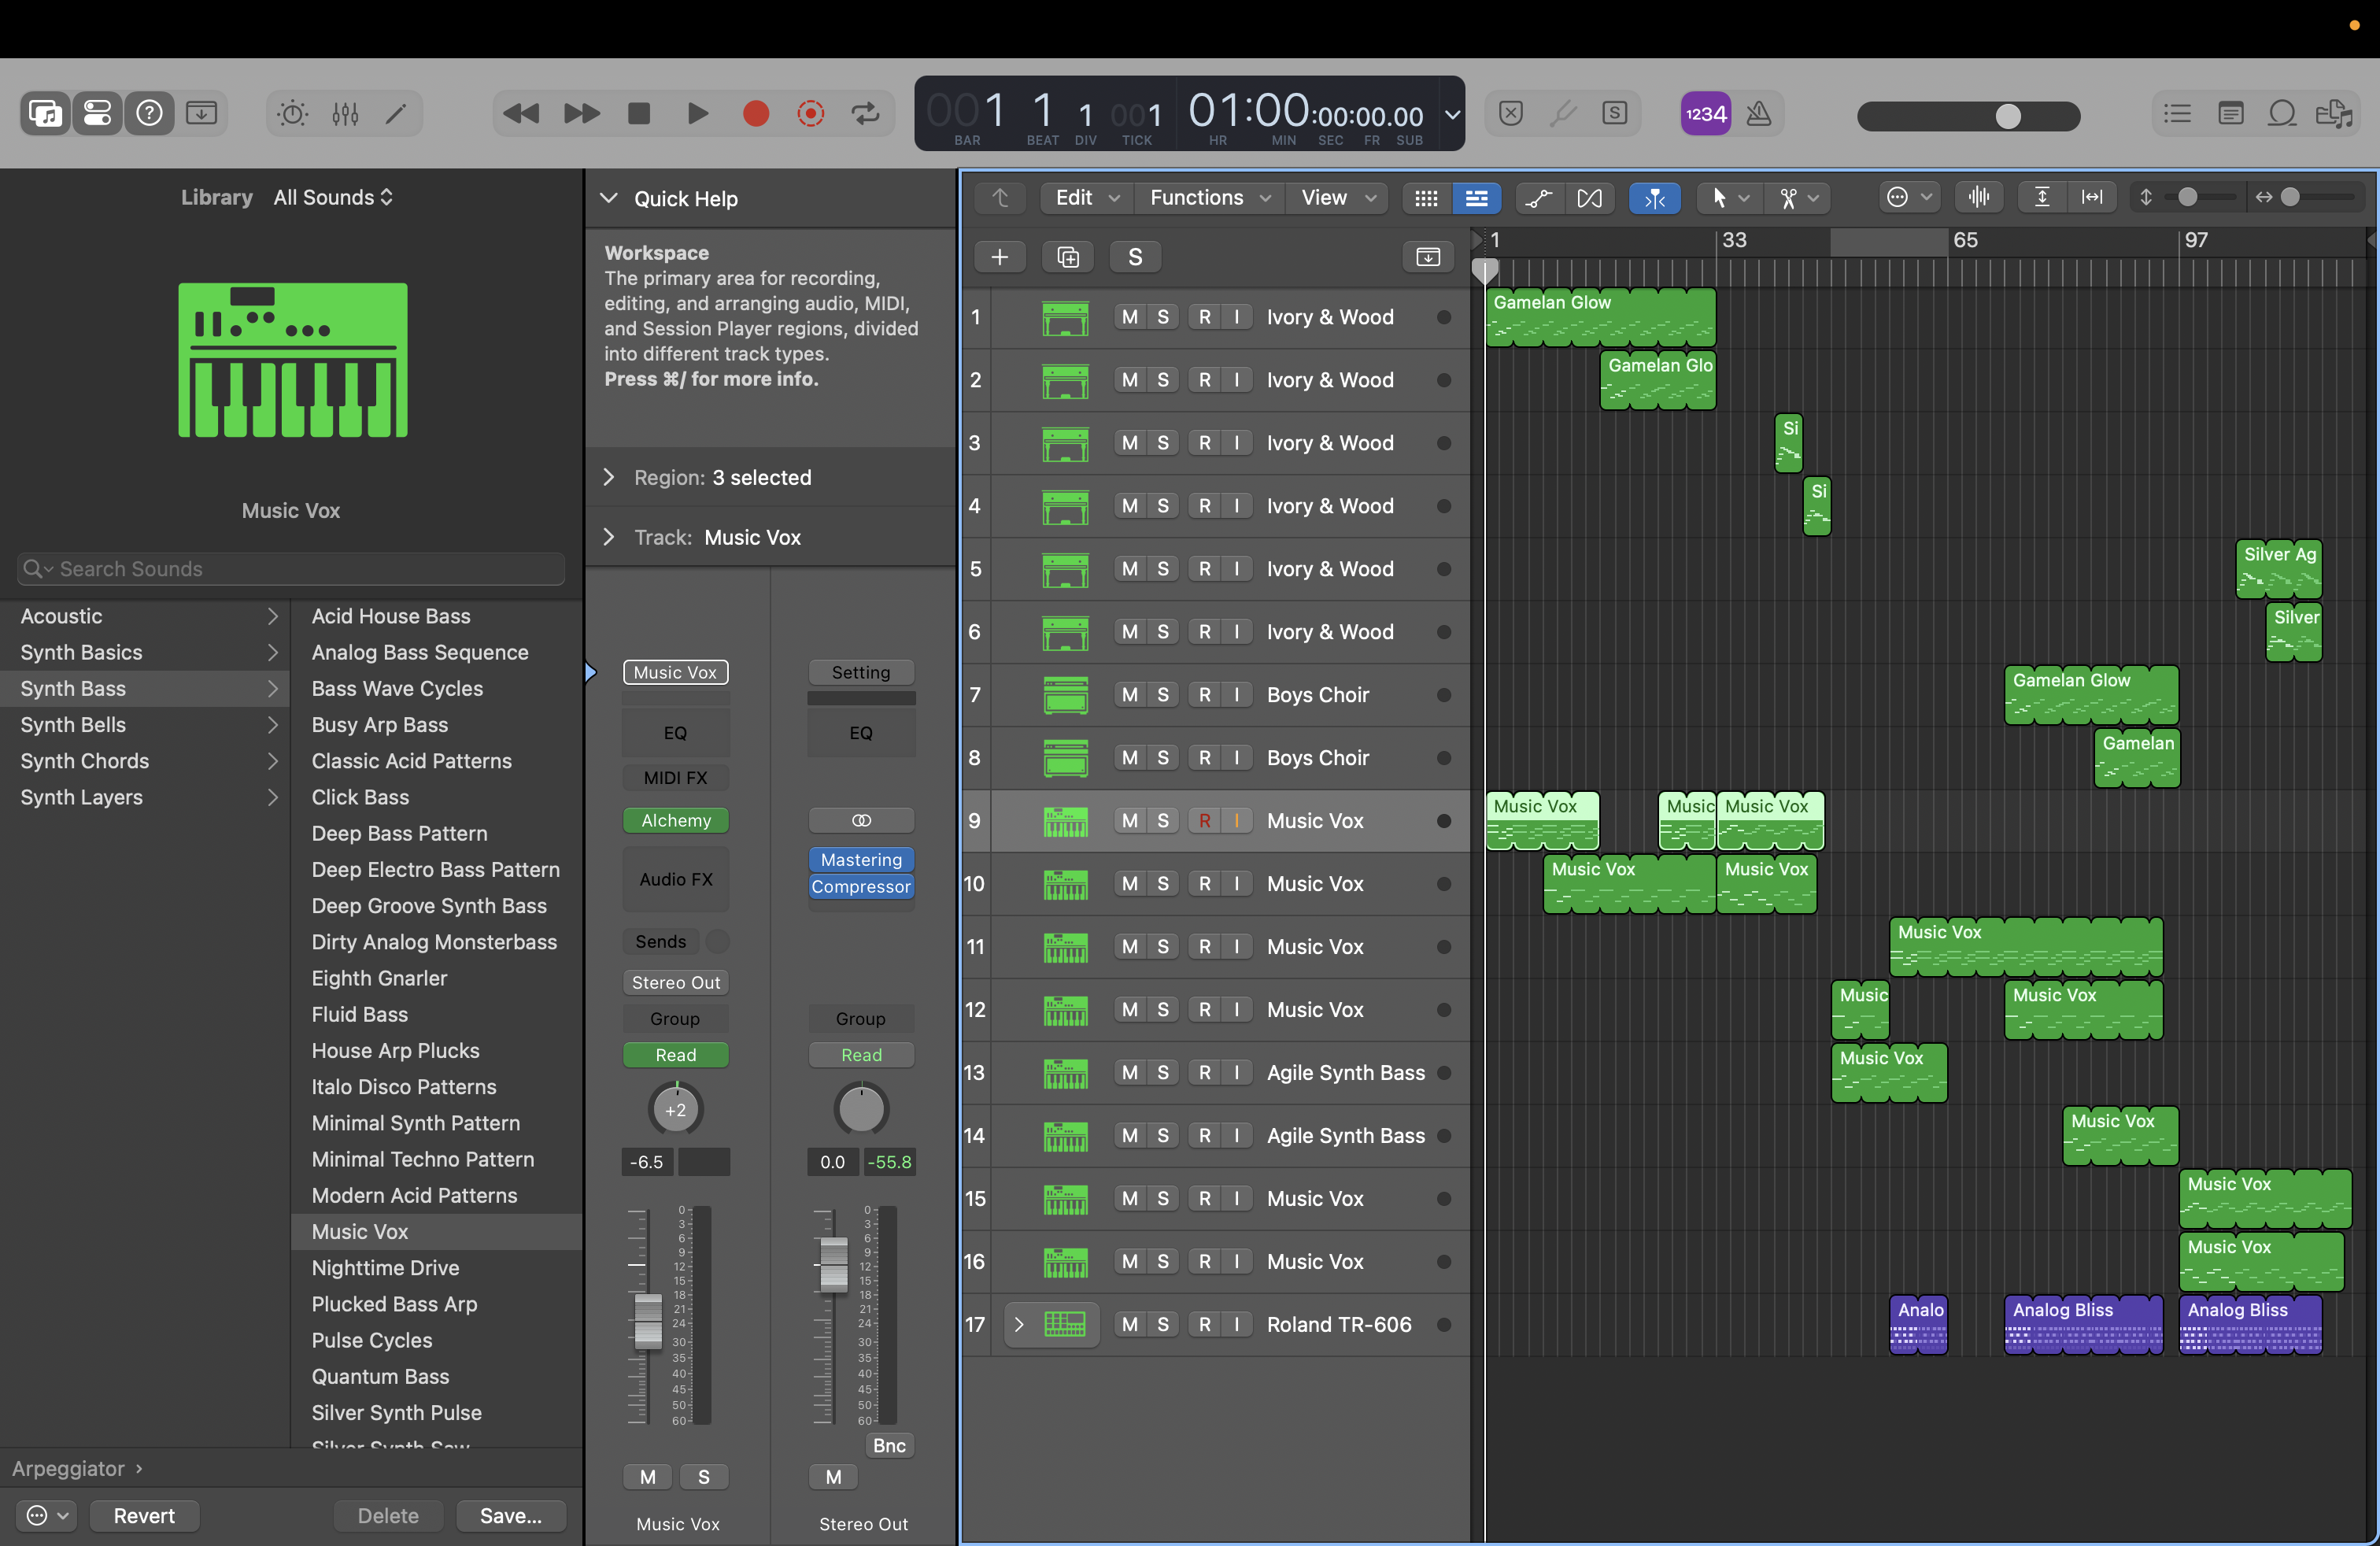Open the Functions menu
This screenshot has width=2380, height=1546.
tap(1209, 198)
